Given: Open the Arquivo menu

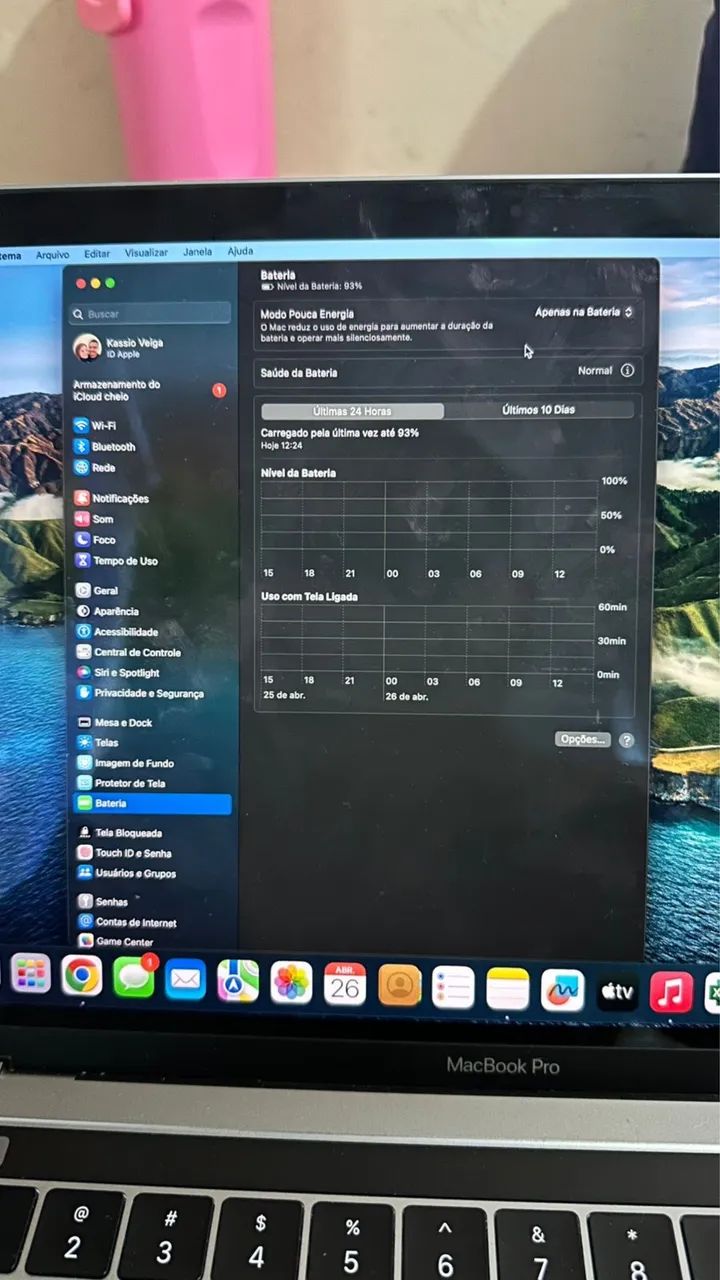Looking at the screenshot, I should pos(53,255).
